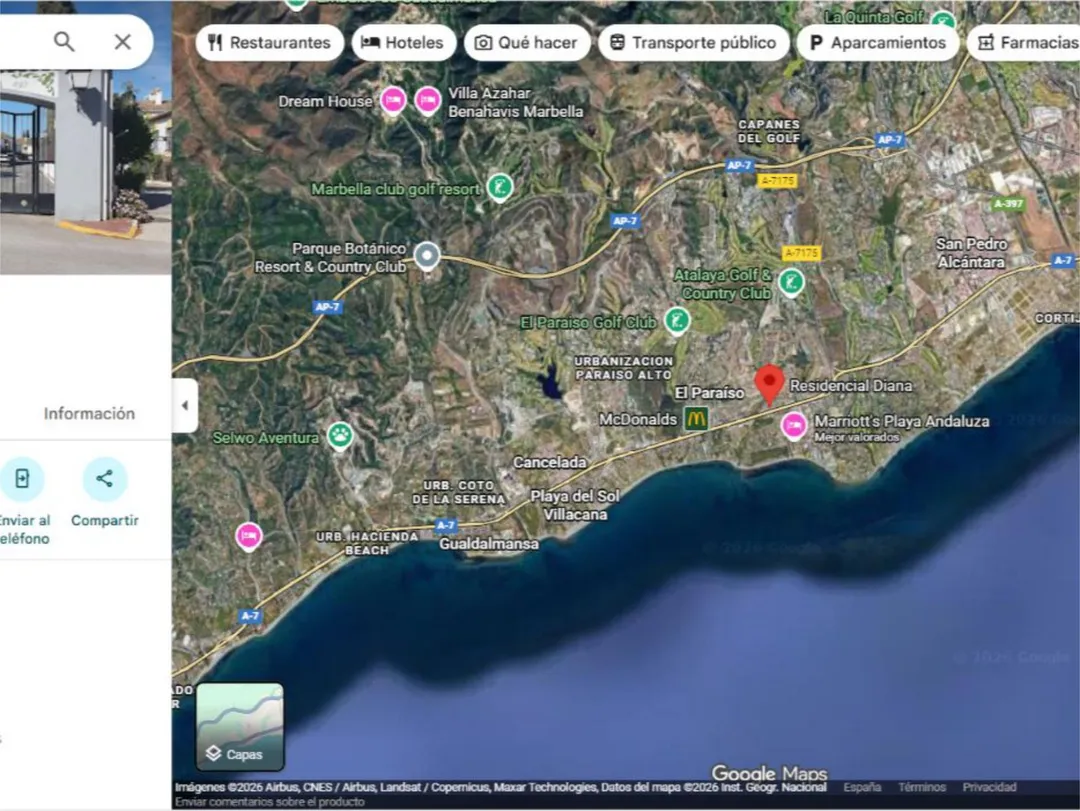Click the Selwo Aventura paw marker
The width and height of the screenshot is (1080, 811).
340,436
